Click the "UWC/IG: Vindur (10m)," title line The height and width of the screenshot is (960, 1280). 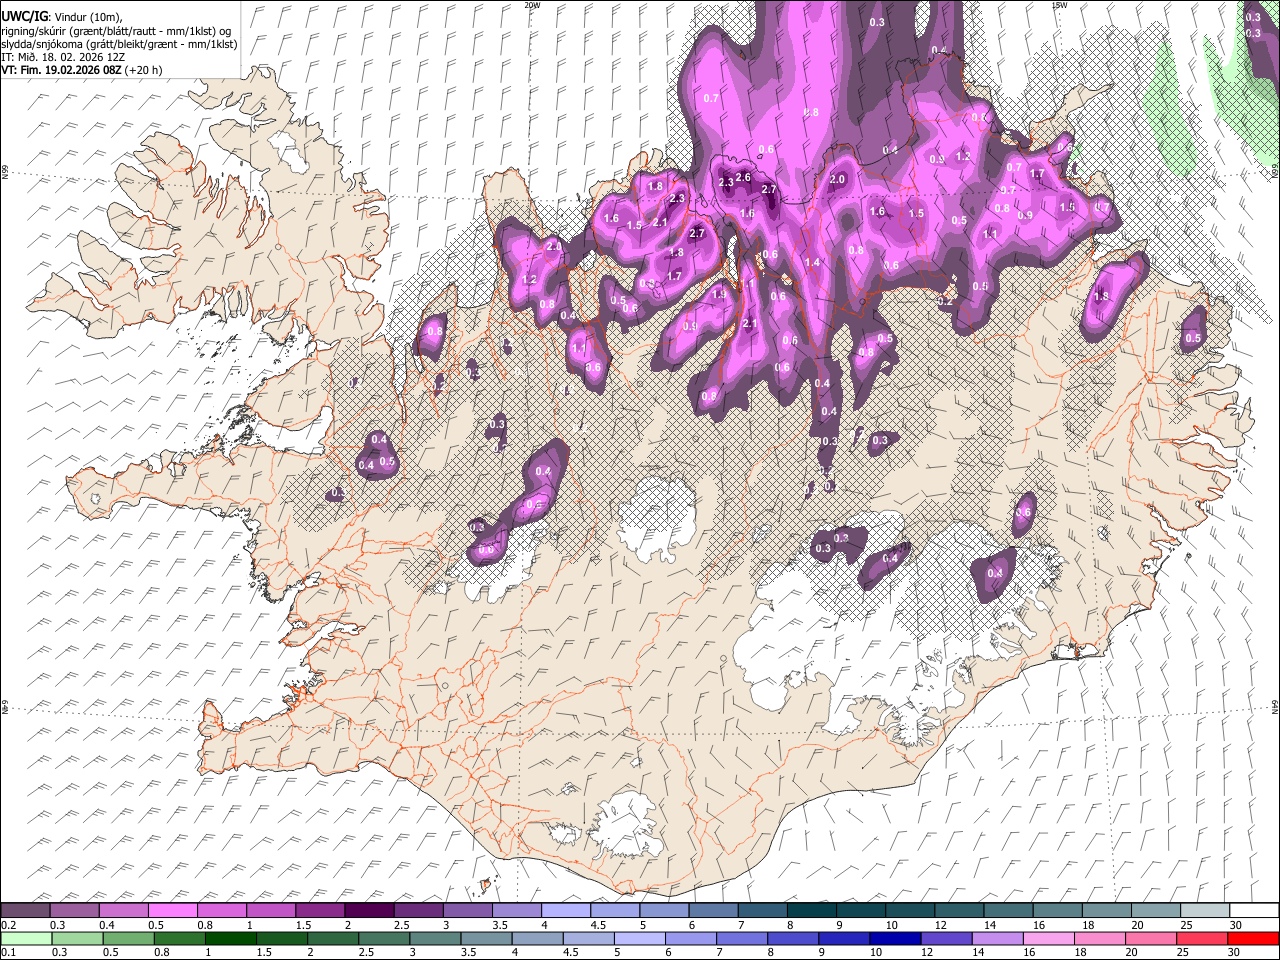[61, 17]
